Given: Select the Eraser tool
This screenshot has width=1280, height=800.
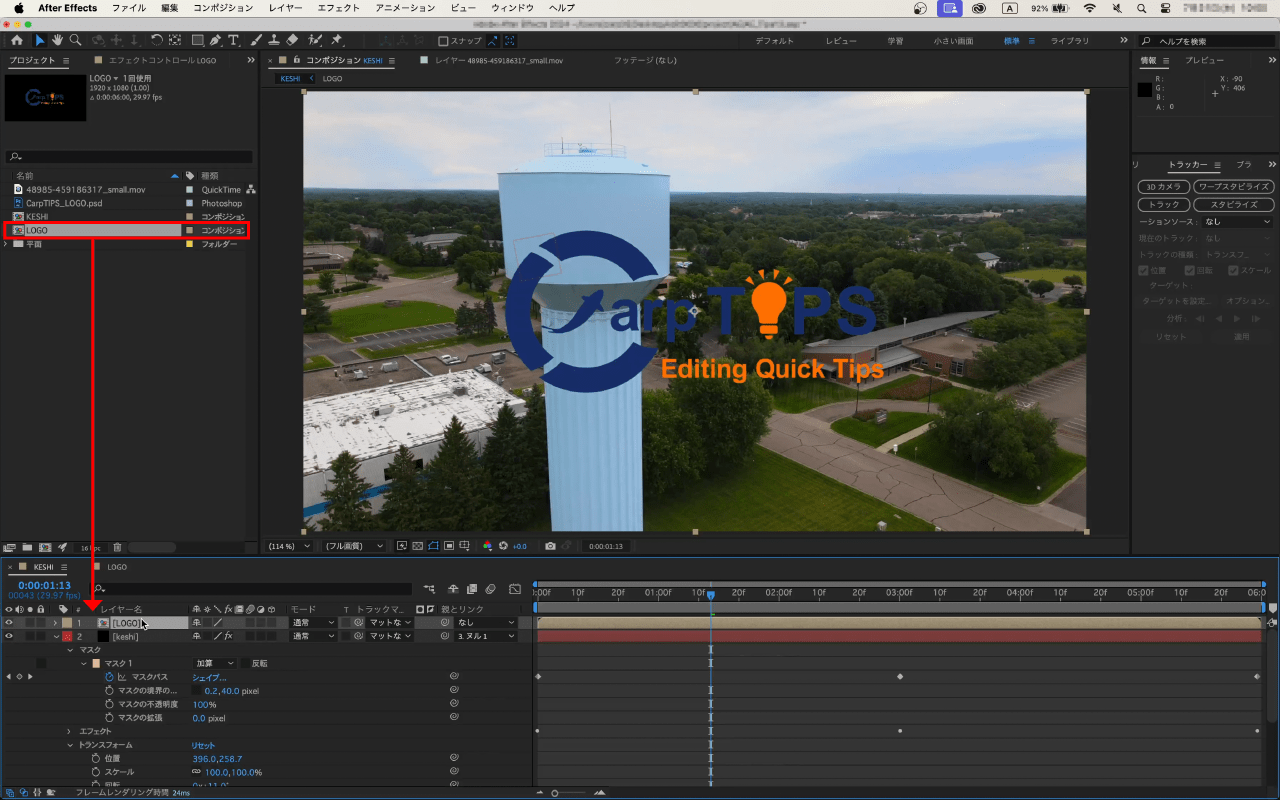Looking at the screenshot, I should coord(292,40).
